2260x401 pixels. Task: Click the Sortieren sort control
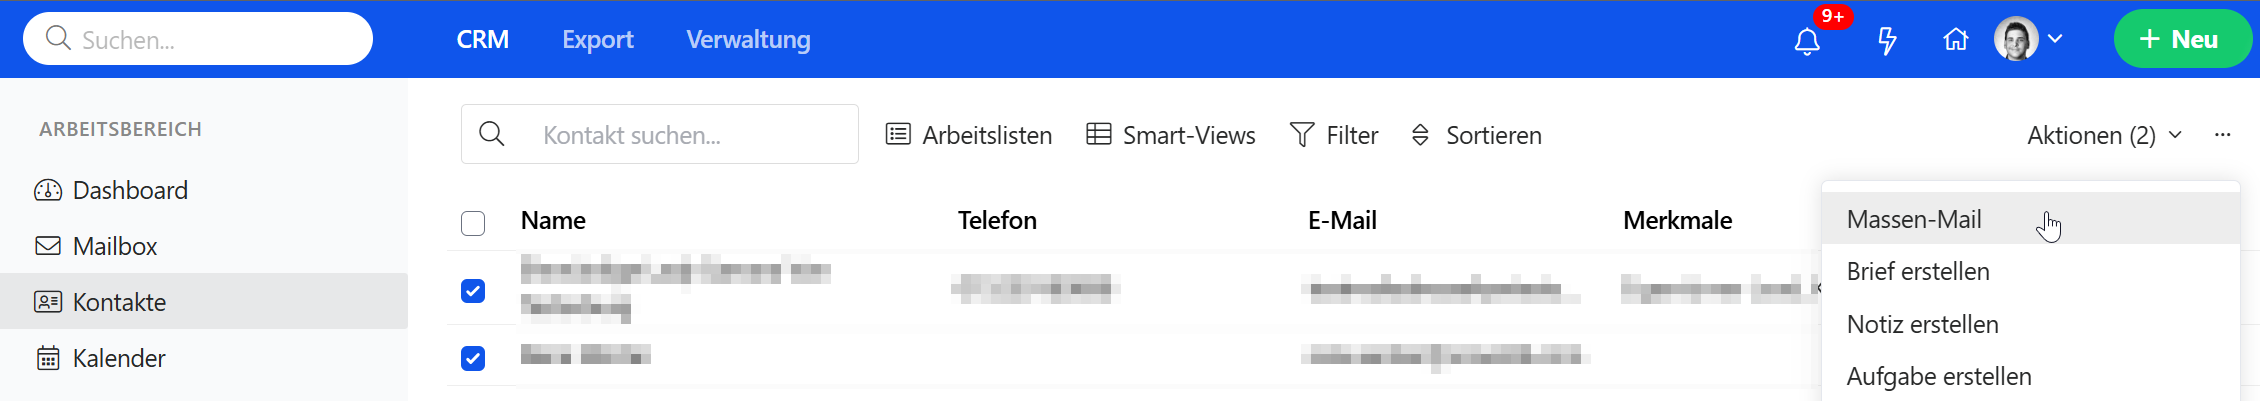pyautogui.click(x=1476, y=135)
